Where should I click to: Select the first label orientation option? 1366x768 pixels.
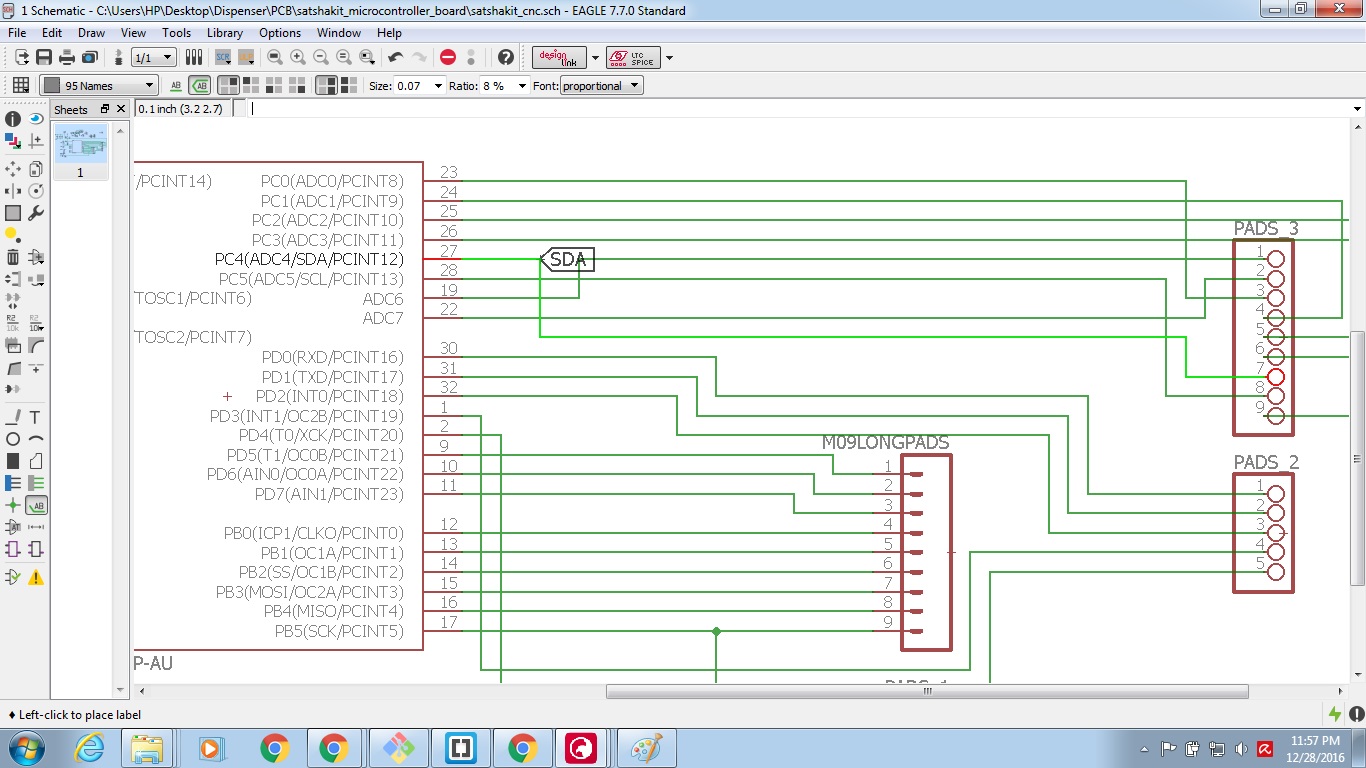pyautogui.click(x=228, y=86)
